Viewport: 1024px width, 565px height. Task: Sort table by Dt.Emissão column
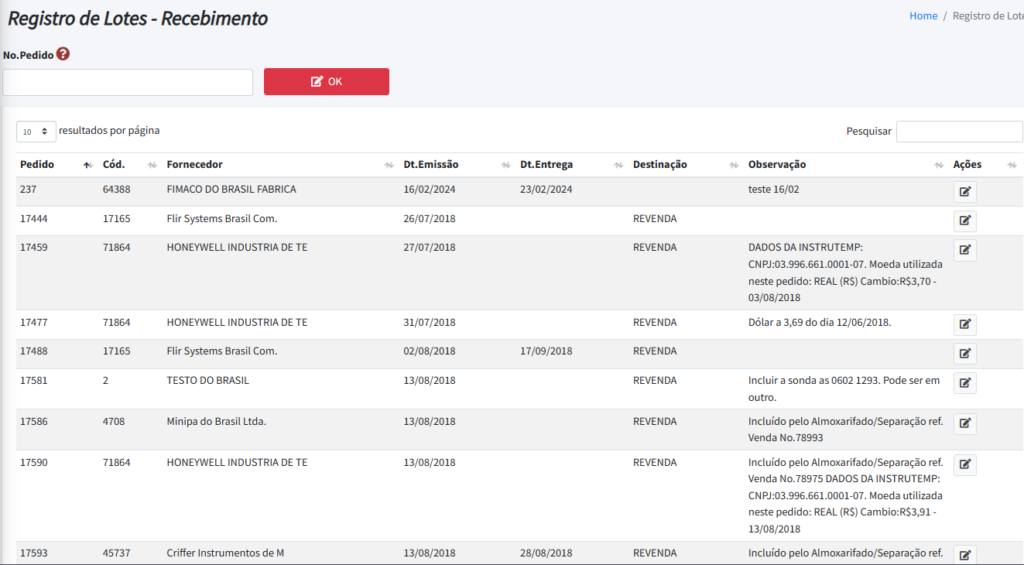point(457,165)
